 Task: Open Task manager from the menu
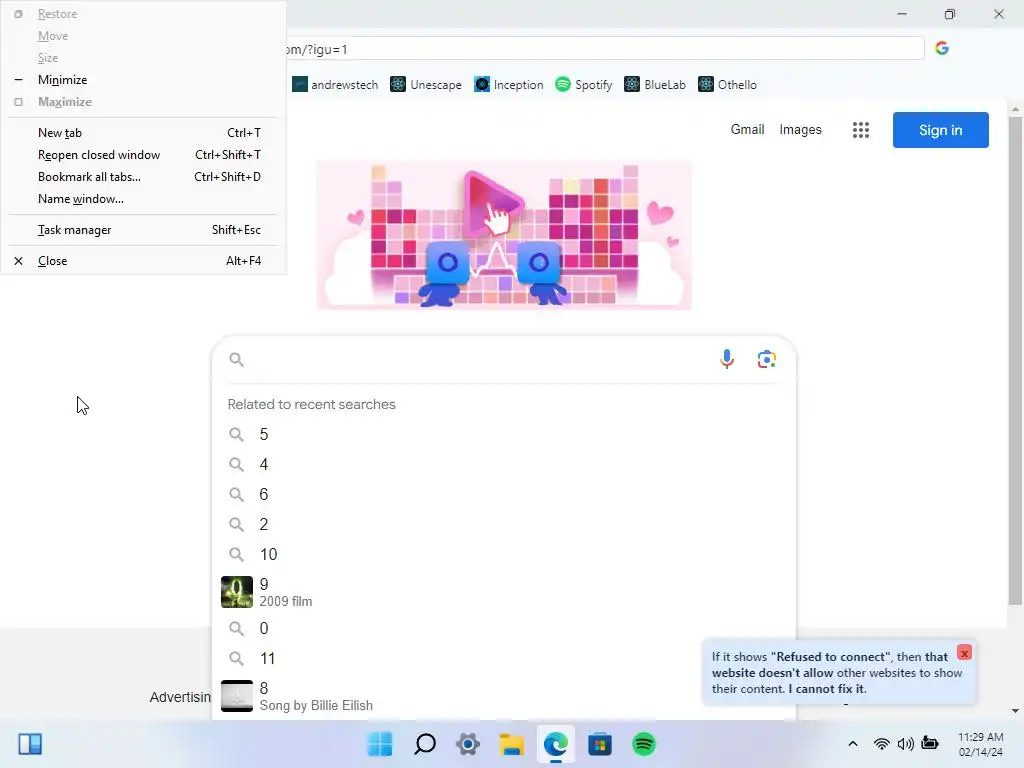tap(143, 230)
